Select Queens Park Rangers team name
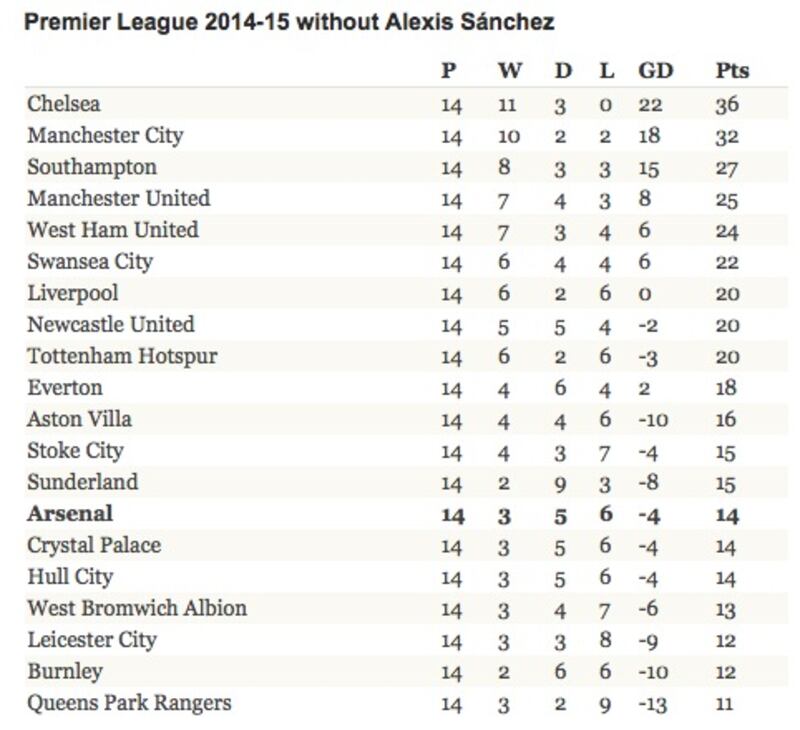 coord(129,703)
